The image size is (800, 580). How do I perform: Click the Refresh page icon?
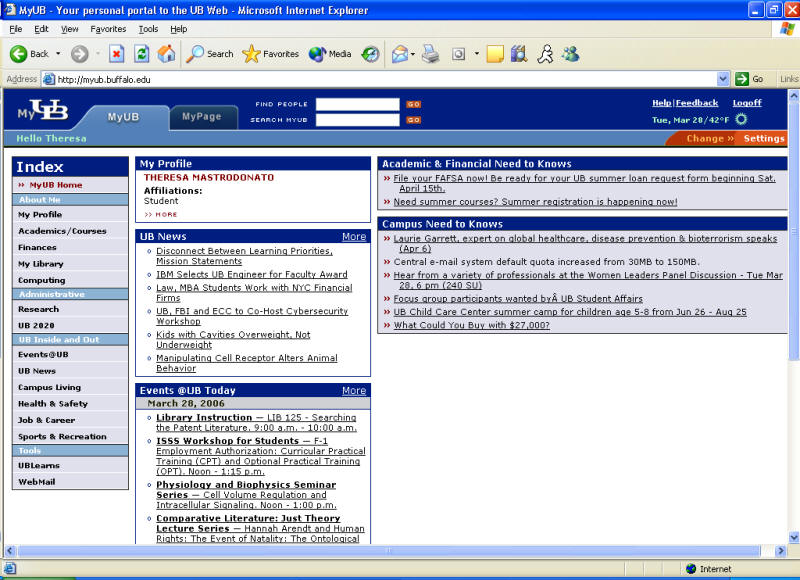pyautogui.click(x=141, y=54)
